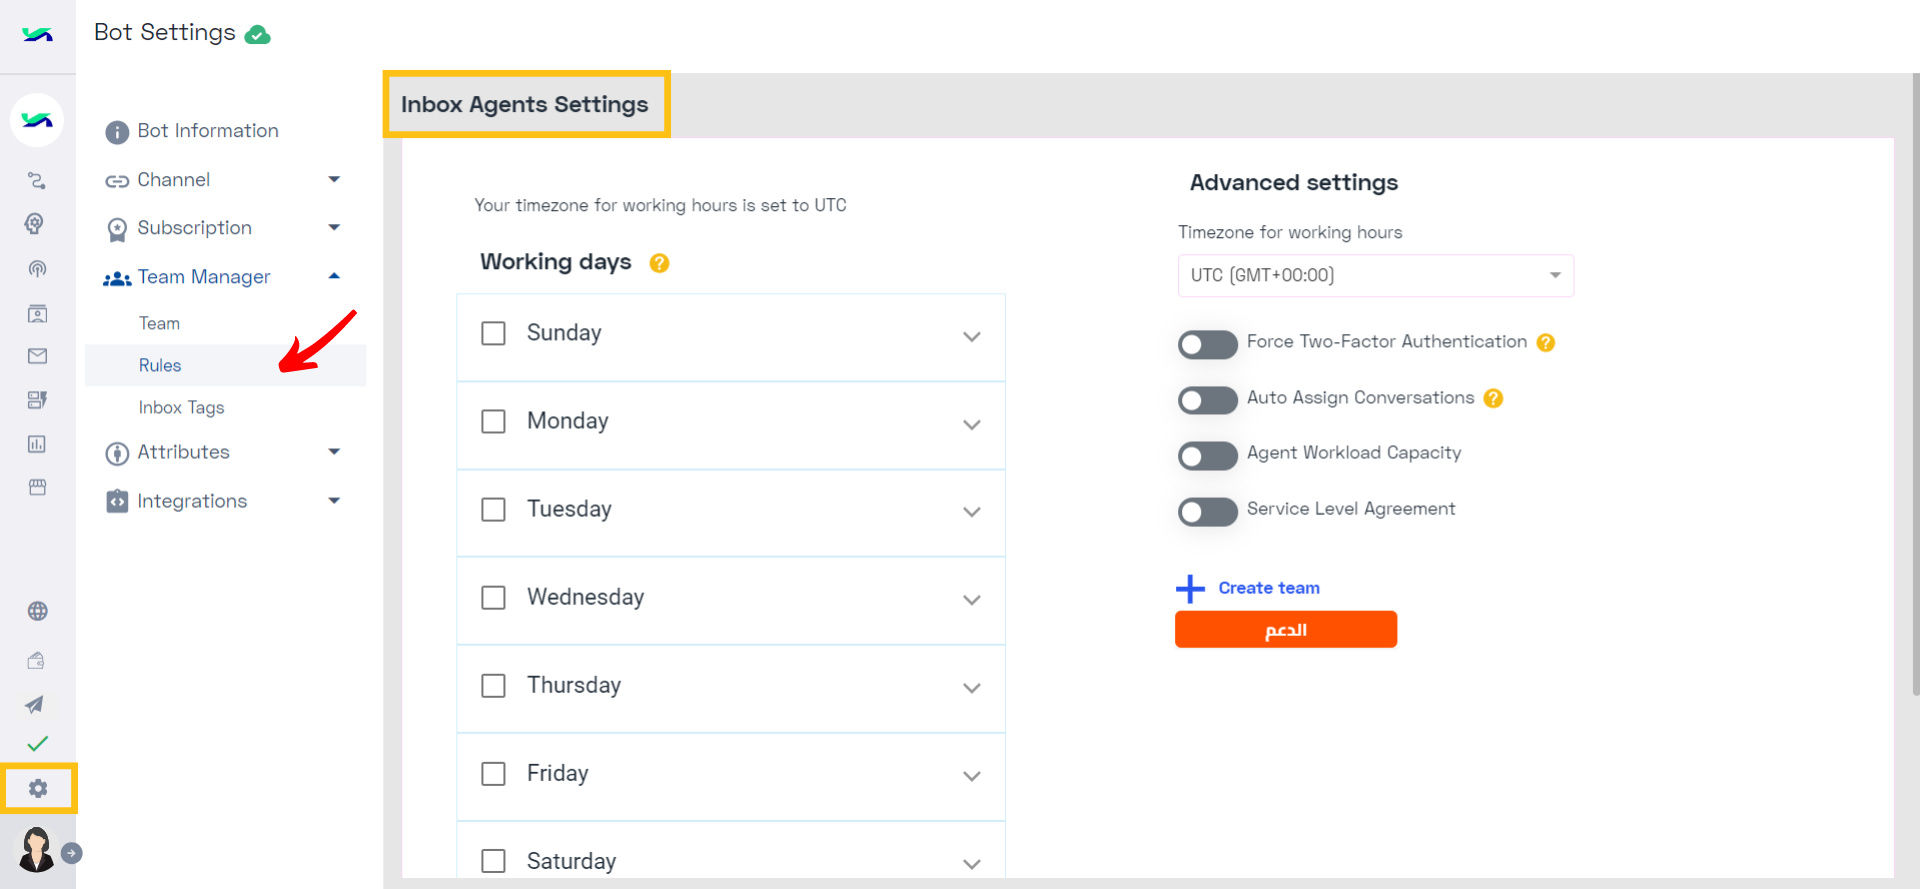Select the Inbox Tags submenu item
Screen dimensions: 1920x889
[x=181, y=407]
